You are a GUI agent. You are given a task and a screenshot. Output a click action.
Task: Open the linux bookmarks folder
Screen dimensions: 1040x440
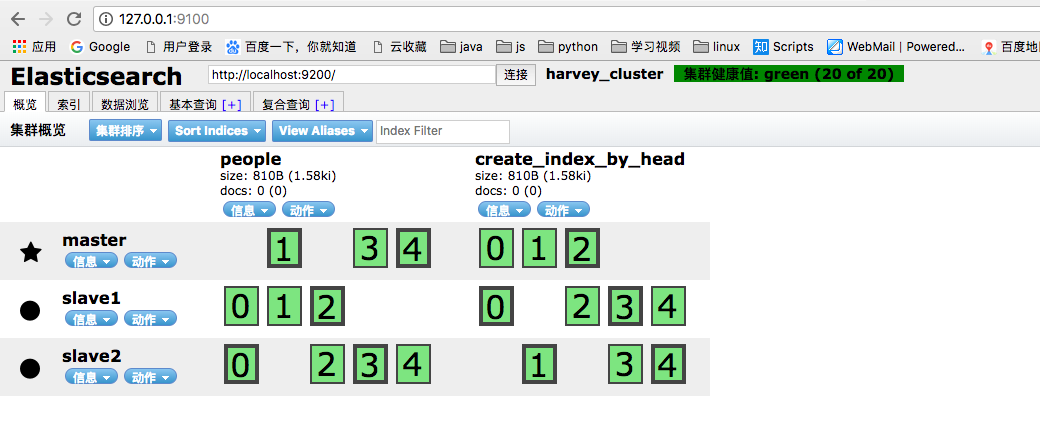coord(716,46)
